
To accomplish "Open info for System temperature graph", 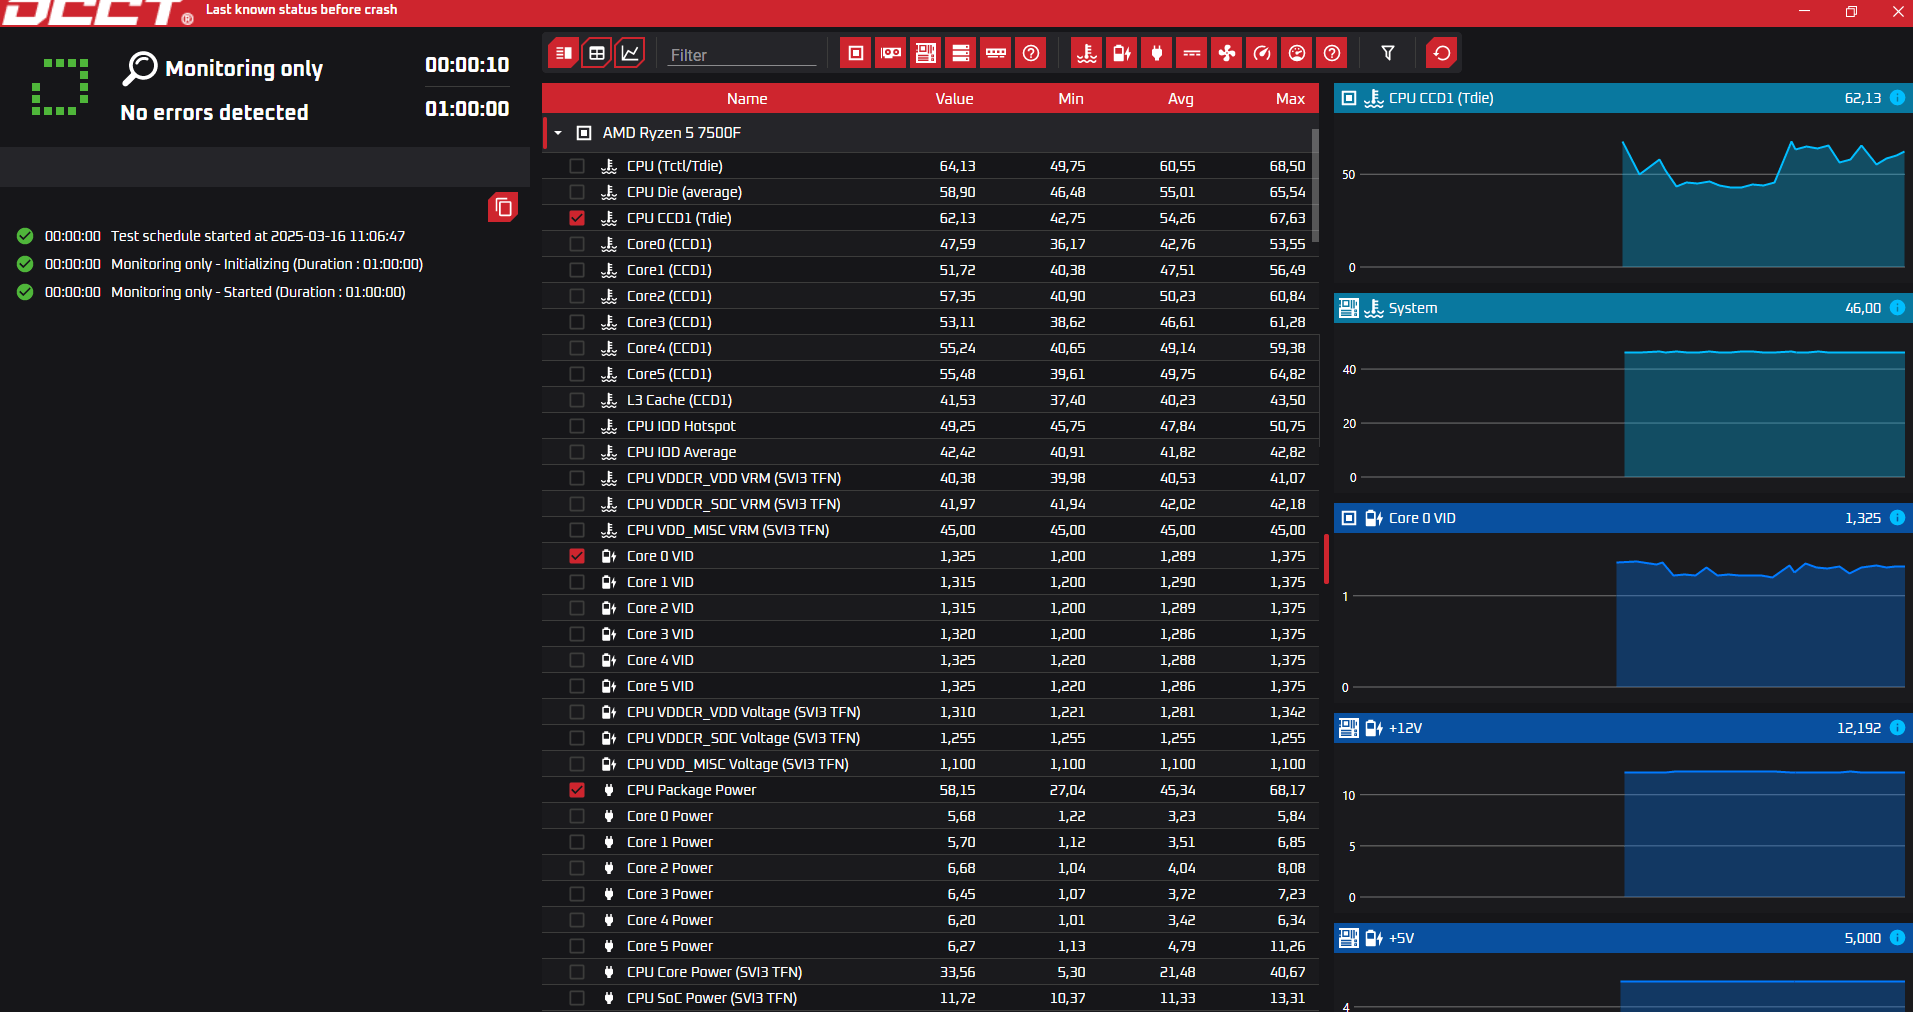I will point(1897,308).
